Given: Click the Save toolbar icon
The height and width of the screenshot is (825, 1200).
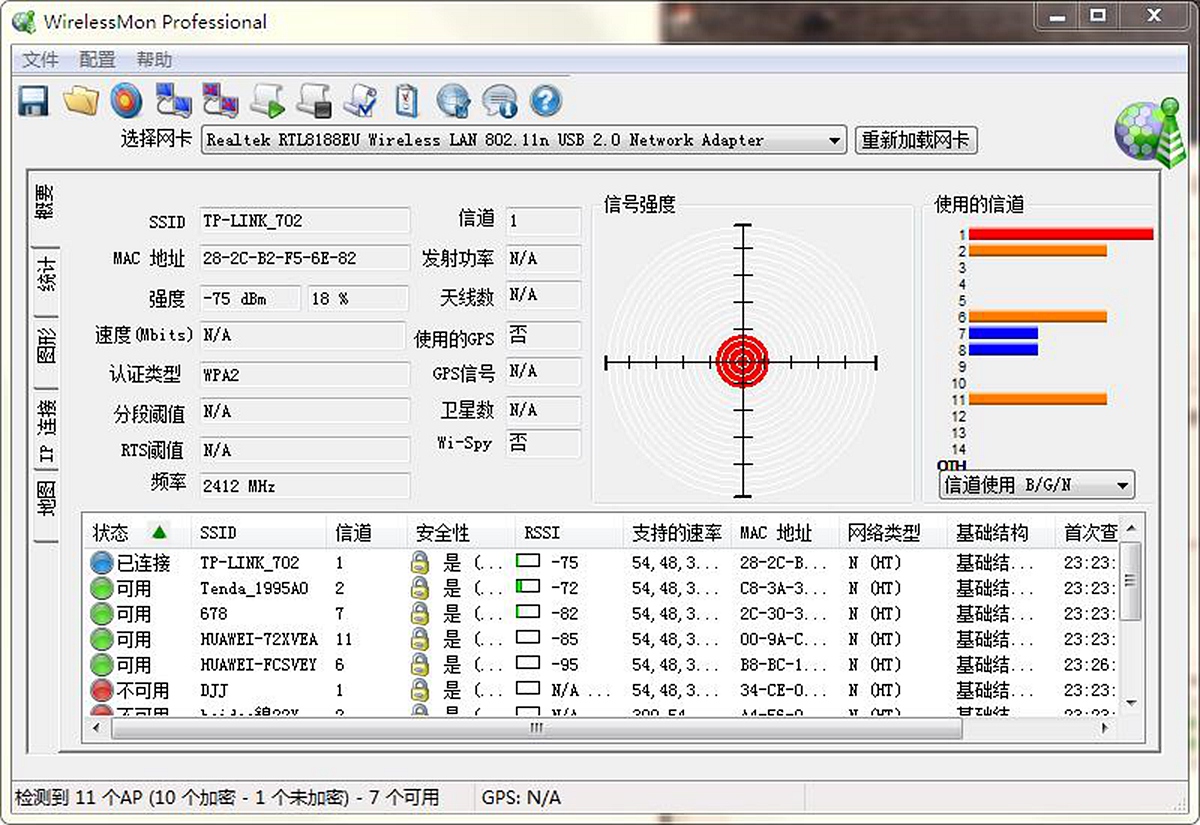Looking at the screenshot, I should [33, 100].
